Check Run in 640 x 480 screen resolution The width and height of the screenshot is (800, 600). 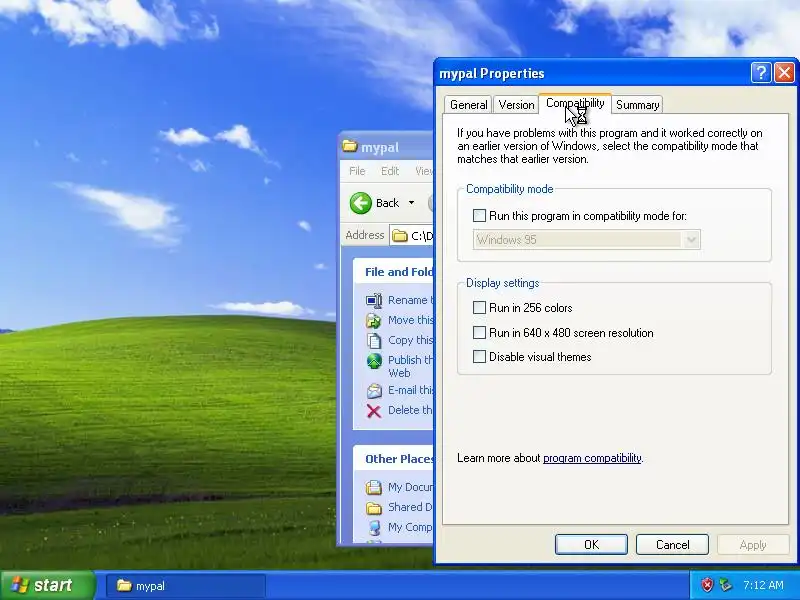(x=479, y=333)
